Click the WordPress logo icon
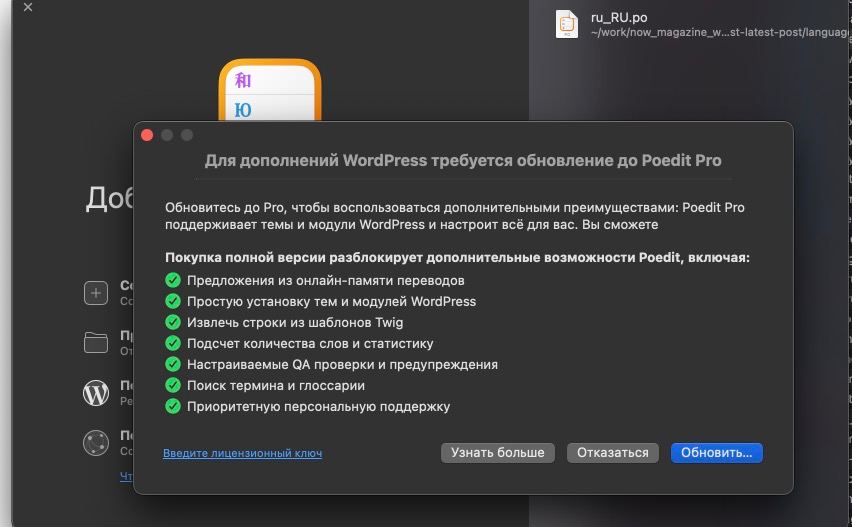 tap(96, 393)
